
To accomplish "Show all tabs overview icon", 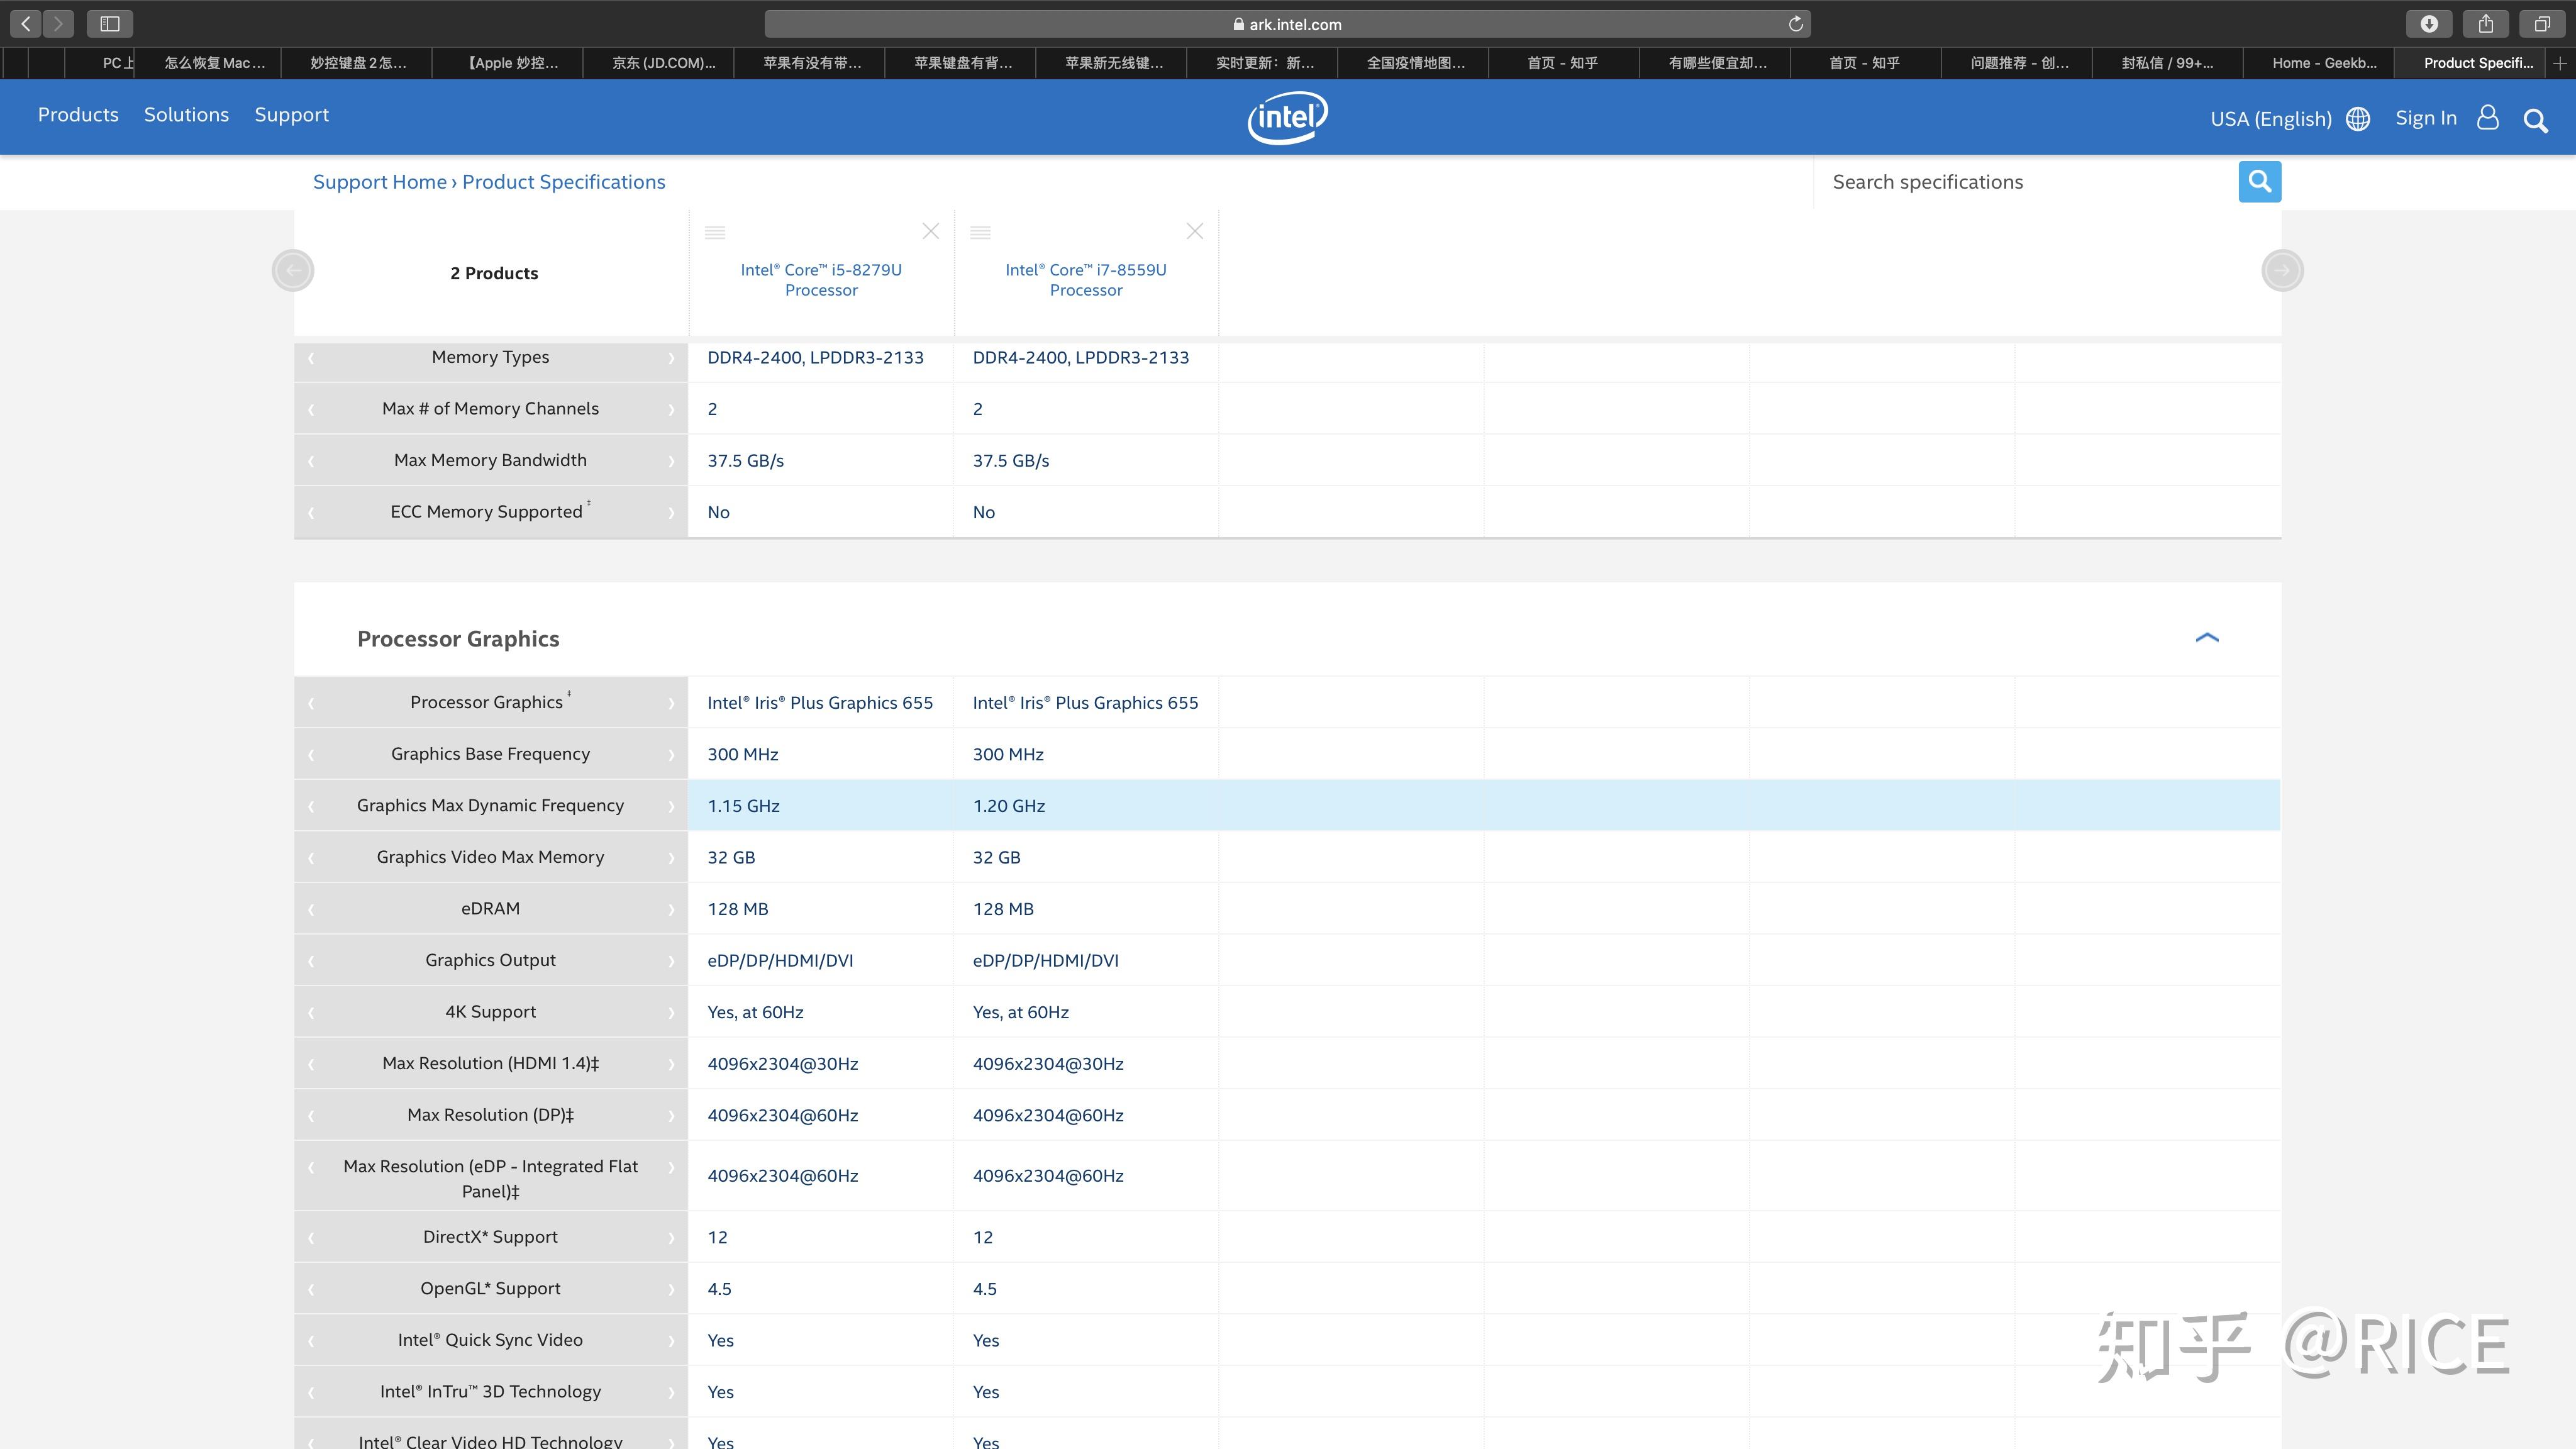I will tap(2542, 23).
